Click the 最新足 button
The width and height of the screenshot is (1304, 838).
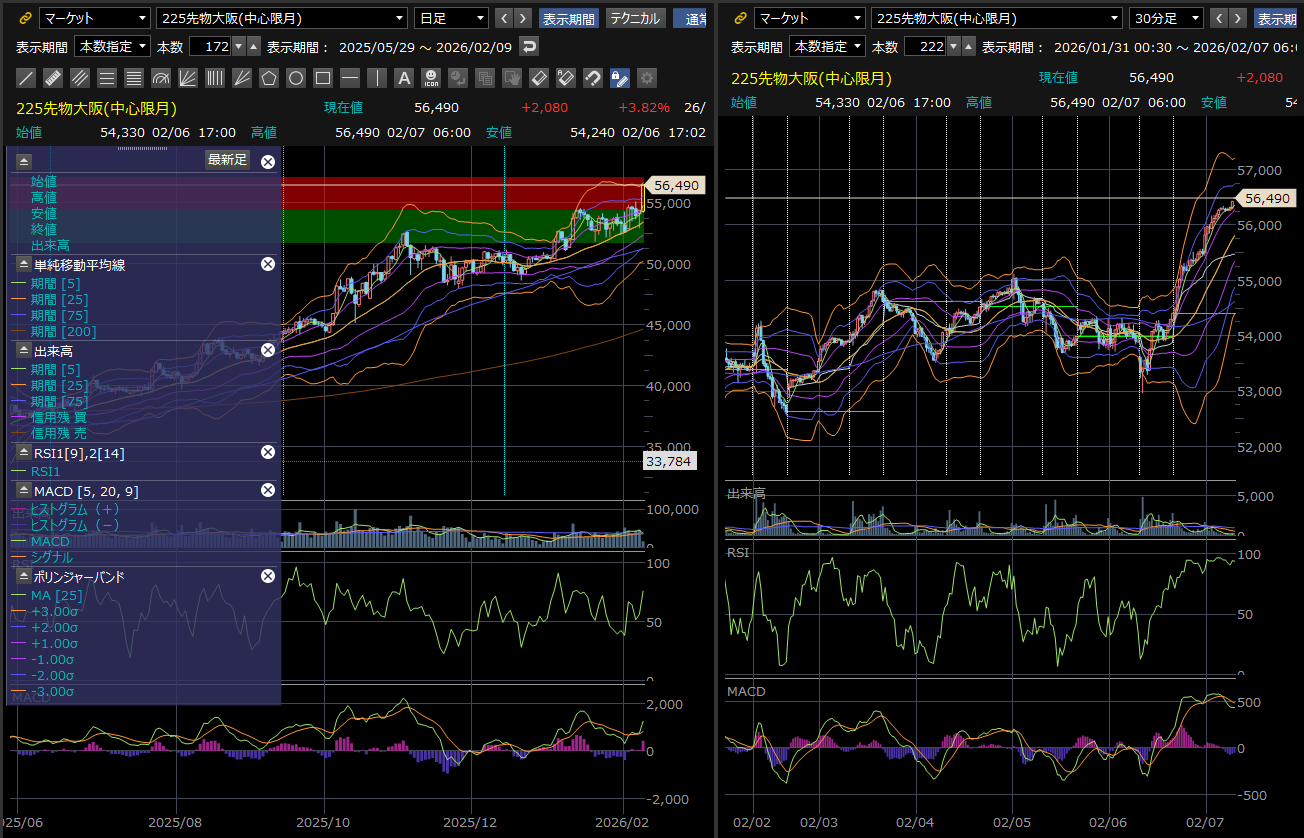coord(227,160)
